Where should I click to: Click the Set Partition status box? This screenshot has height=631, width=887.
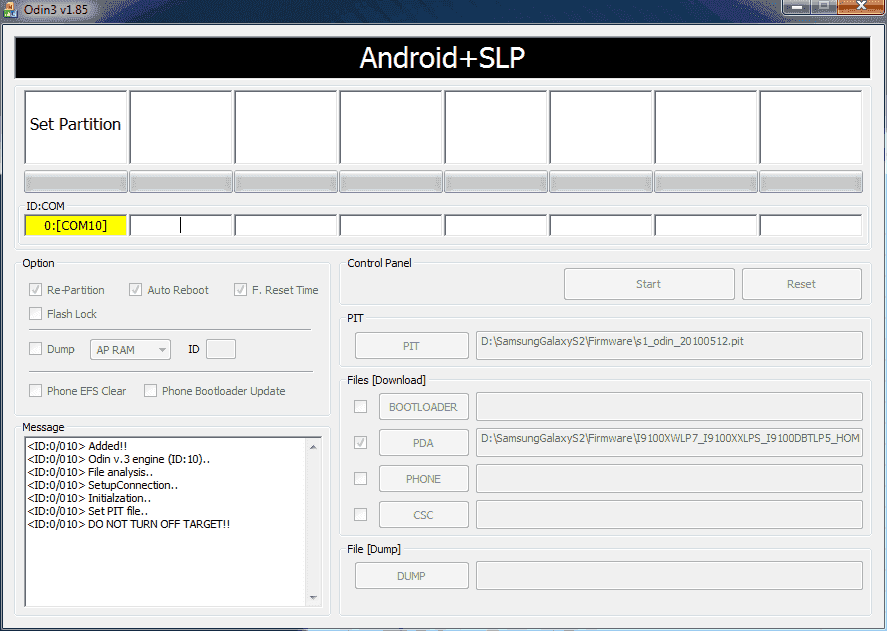click(76, 127)
